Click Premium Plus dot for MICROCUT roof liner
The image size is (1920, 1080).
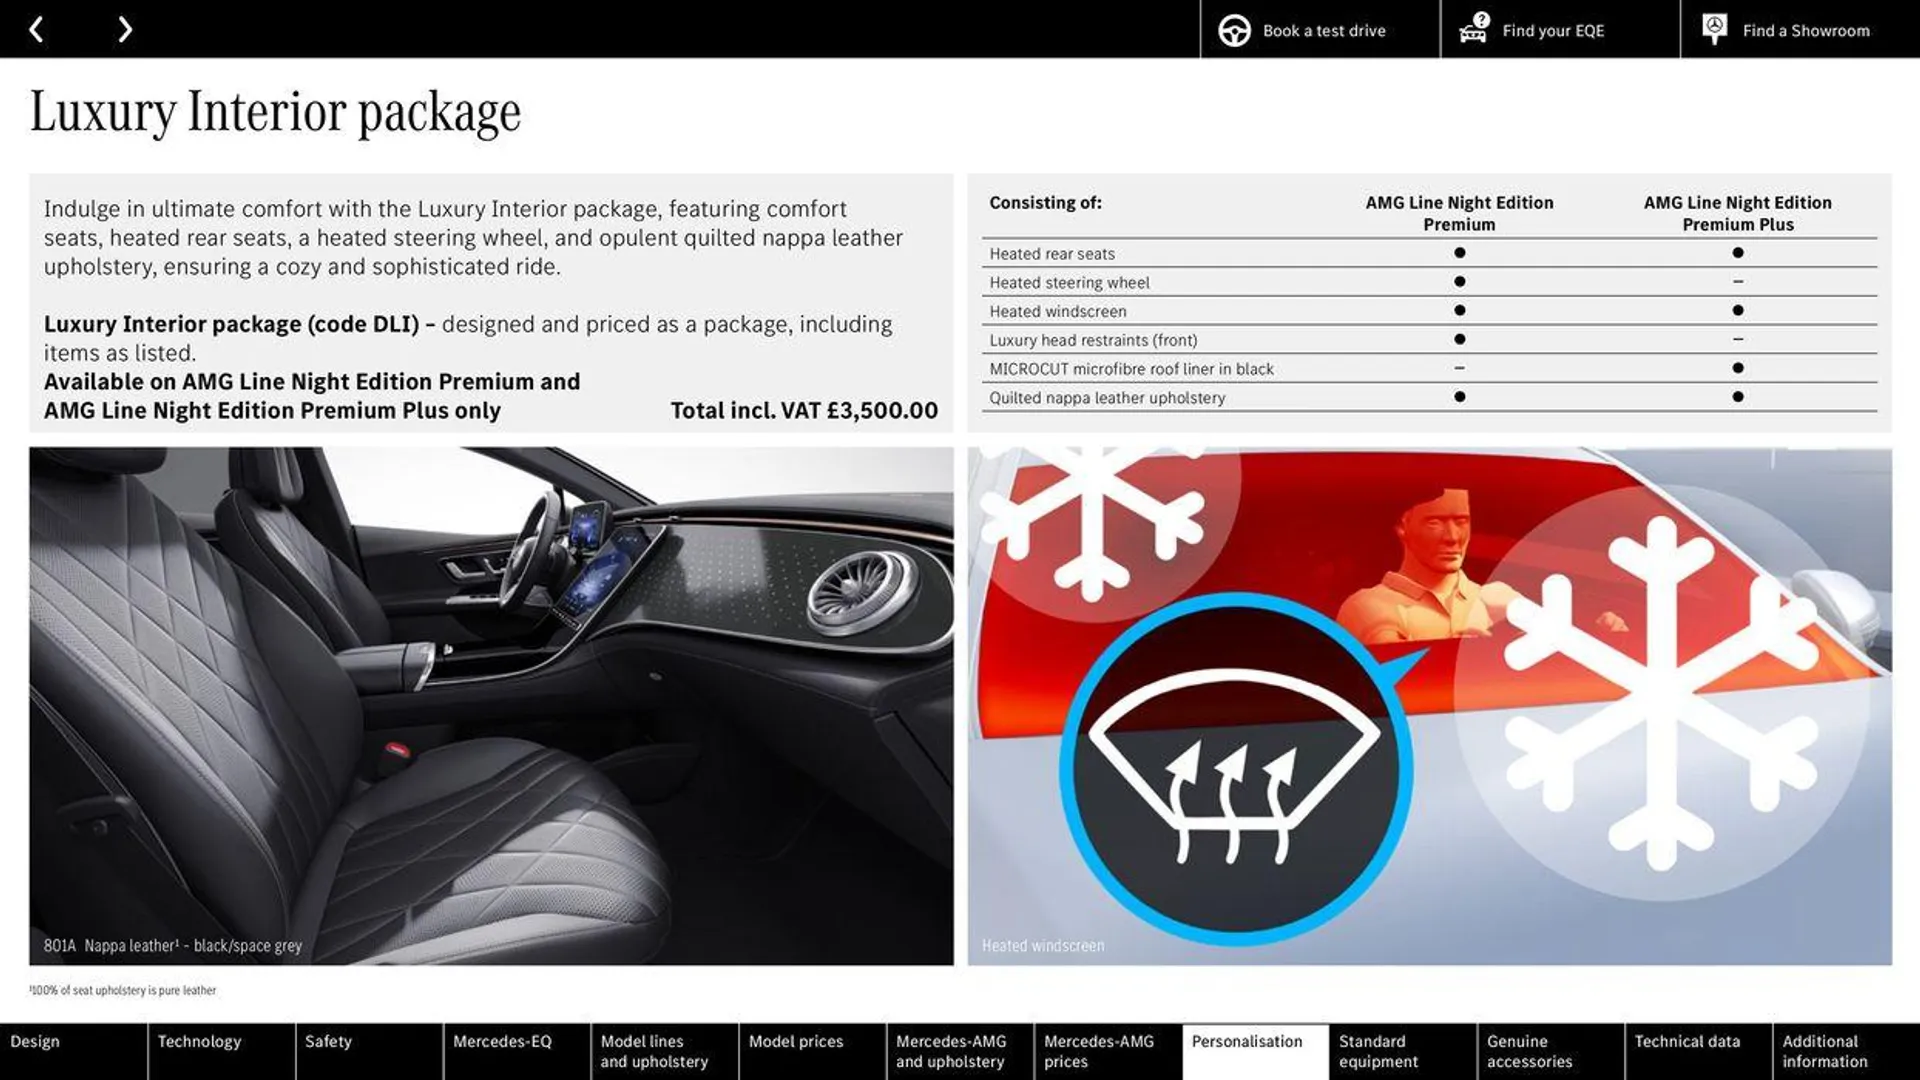pyautogui.click(x=1737, y=368)
